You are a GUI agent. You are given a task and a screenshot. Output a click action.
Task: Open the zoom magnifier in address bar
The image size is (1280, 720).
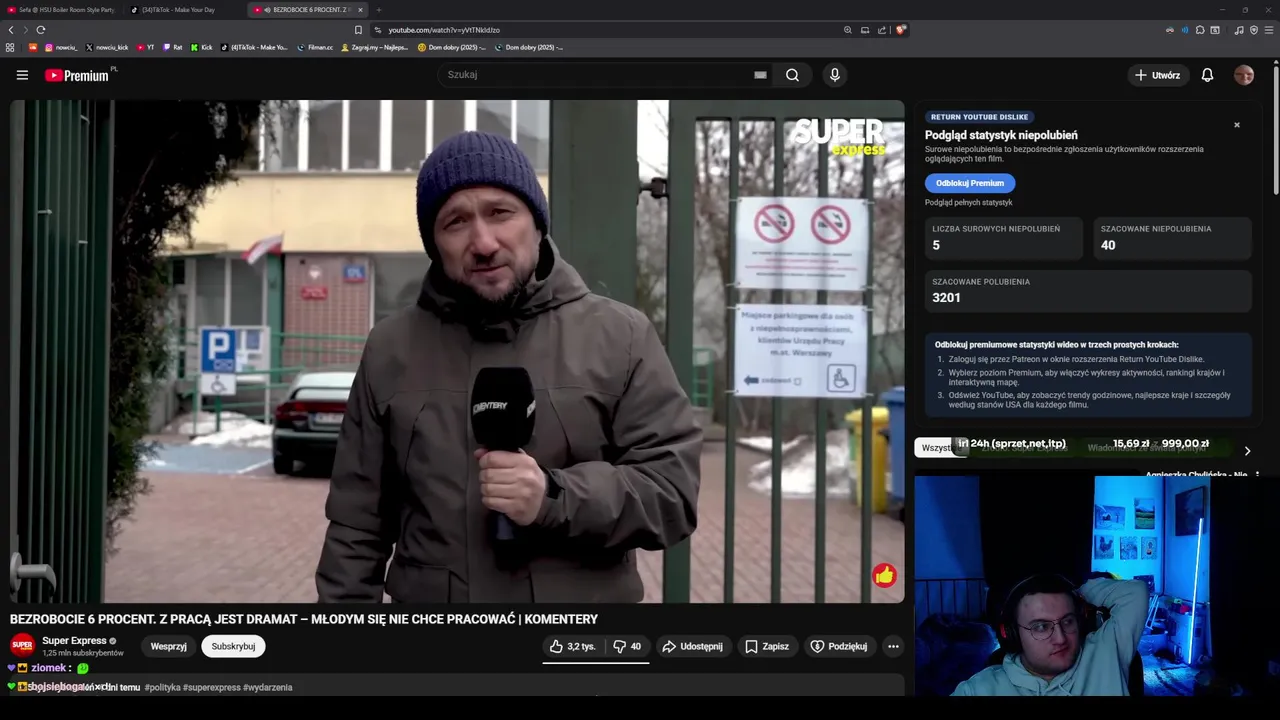848,30
